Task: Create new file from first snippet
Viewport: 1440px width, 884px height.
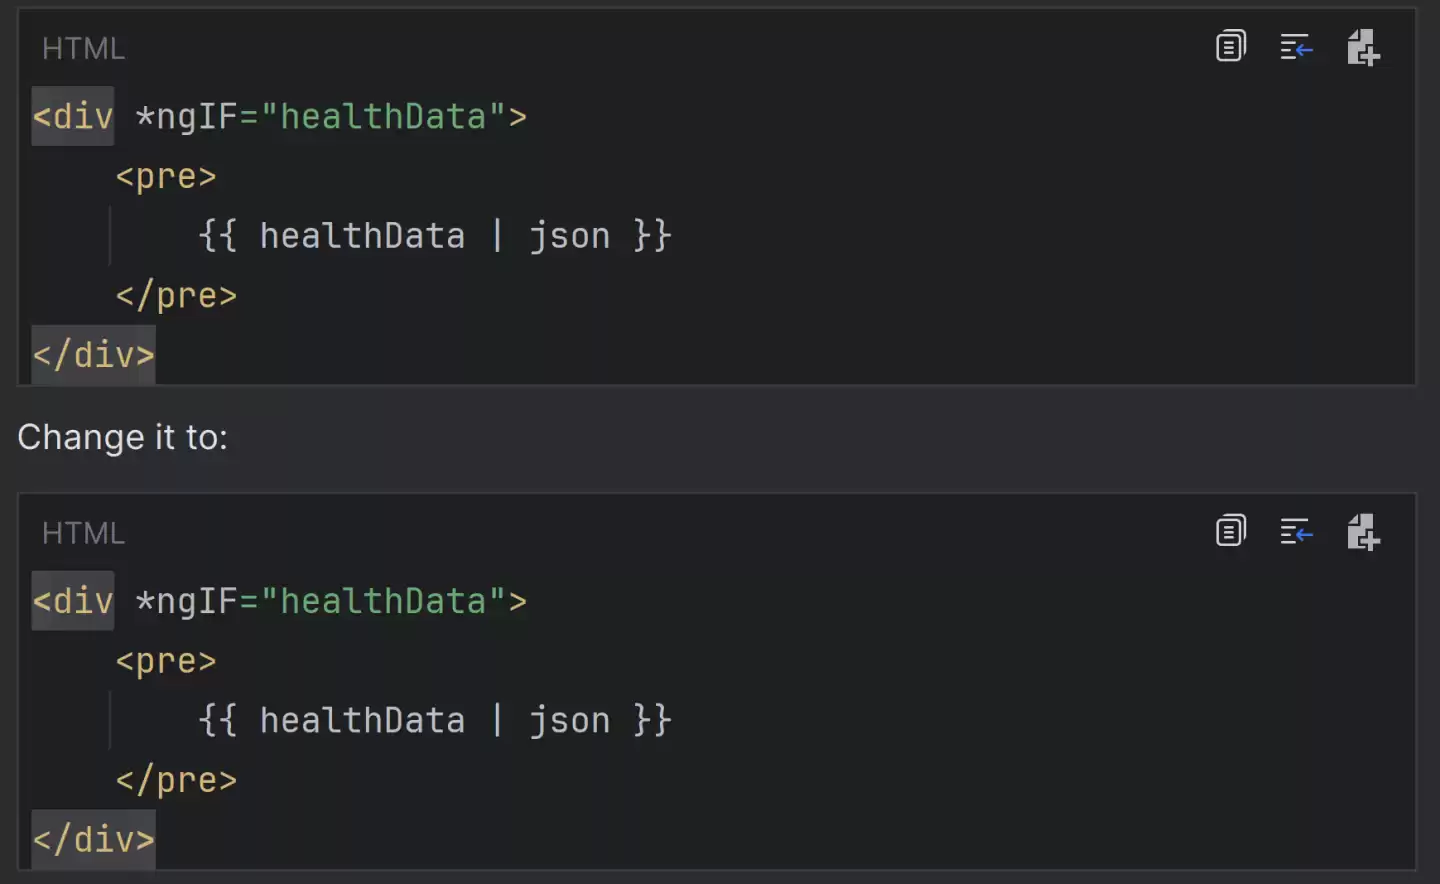Action: point(1363,47)
